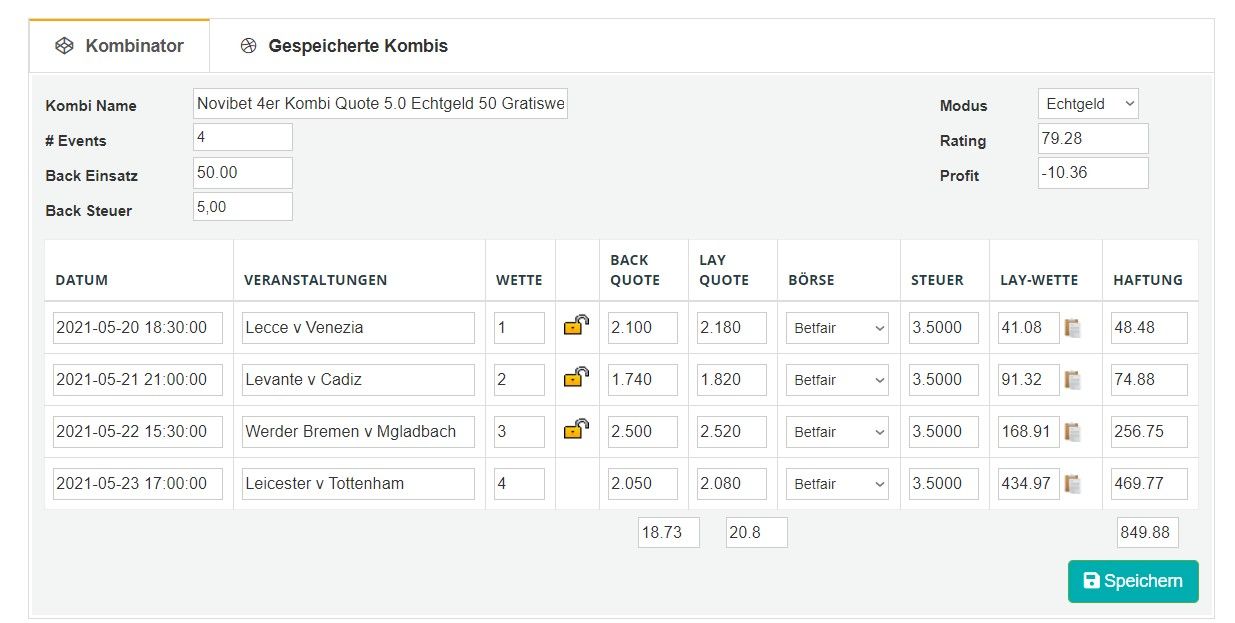Toggle the lock icon for Levante v Cadiz
Image resolution: width=1235 pixels, height=623 pixels.
576,377
